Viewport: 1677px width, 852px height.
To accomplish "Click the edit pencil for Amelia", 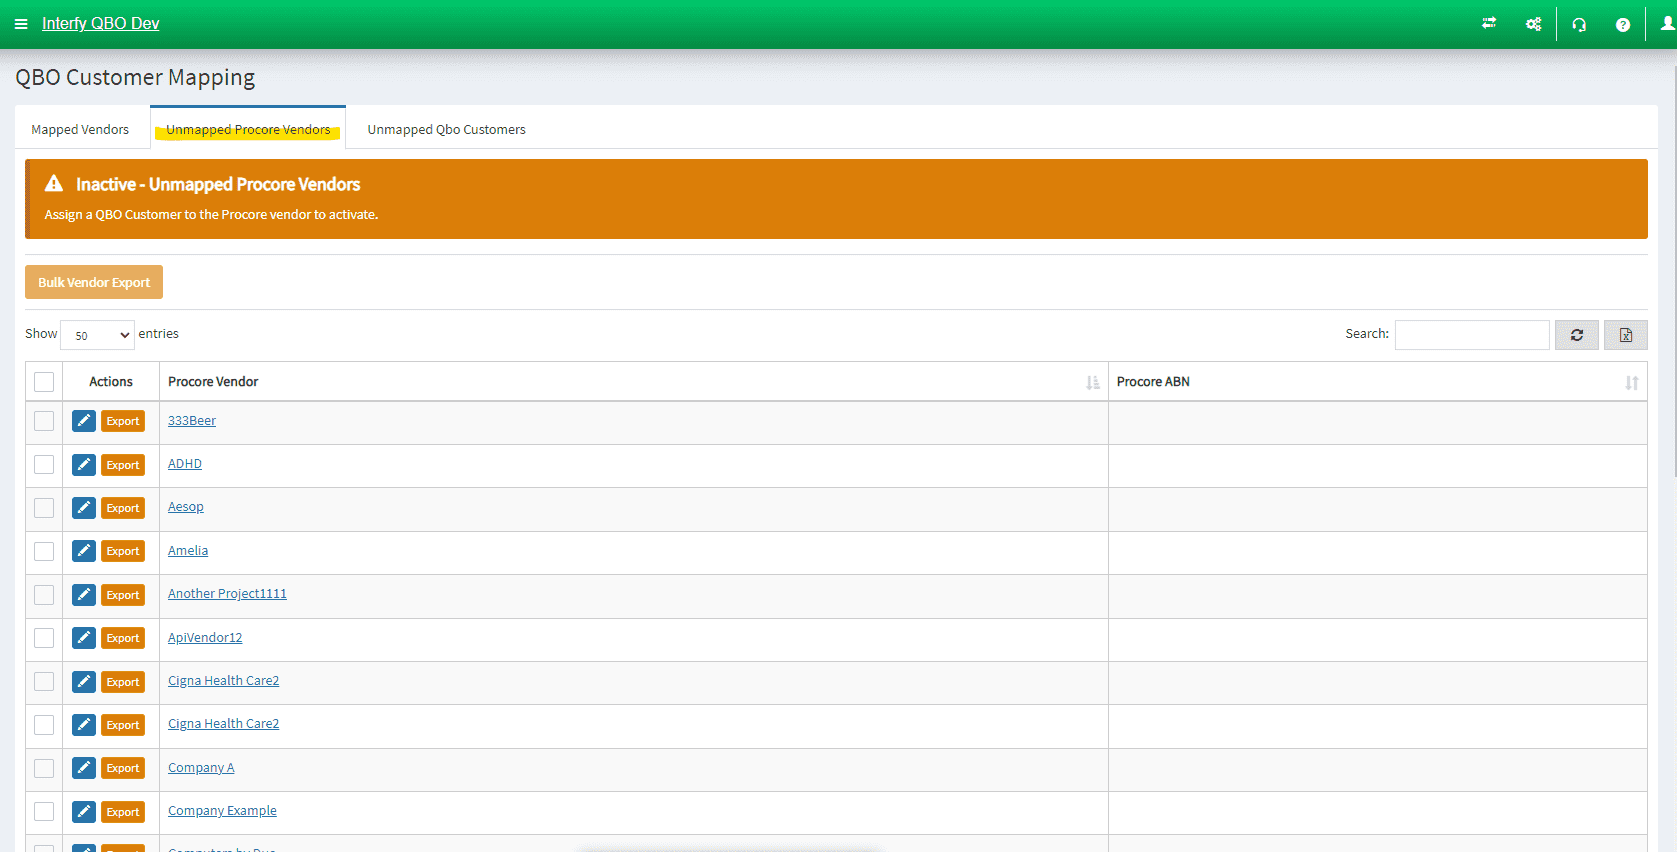I will [84, 551].
